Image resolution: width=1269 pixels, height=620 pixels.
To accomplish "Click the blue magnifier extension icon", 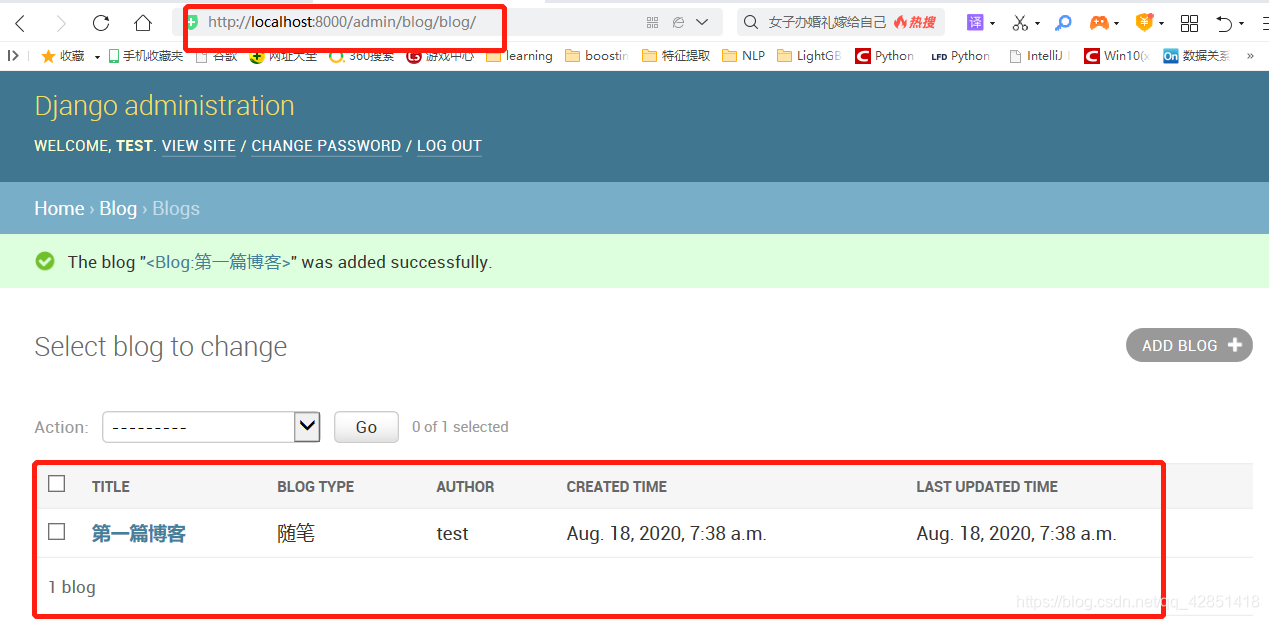I will [1063, 22].
